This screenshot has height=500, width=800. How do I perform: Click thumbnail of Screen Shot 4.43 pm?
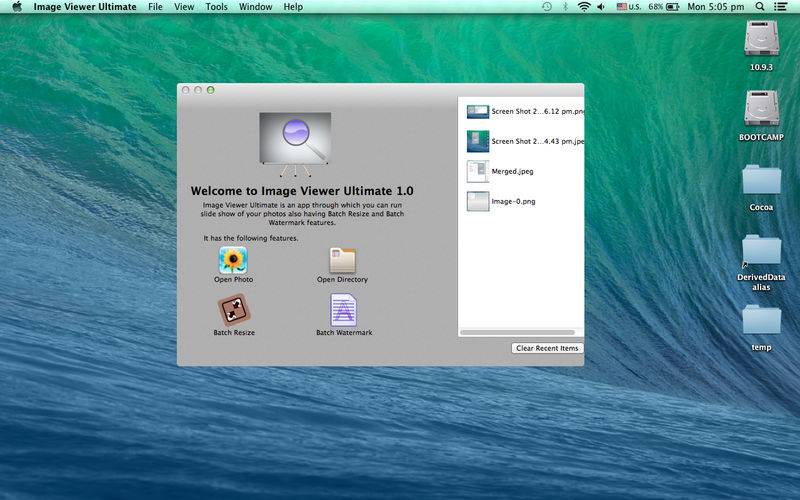(x=478, y=141)
